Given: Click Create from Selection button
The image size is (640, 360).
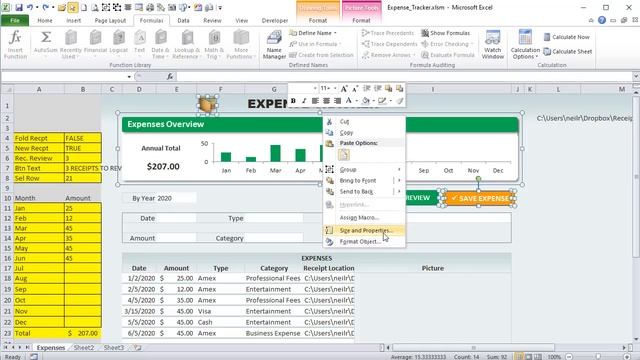Looking at the screenshot, I should [321, 55].
